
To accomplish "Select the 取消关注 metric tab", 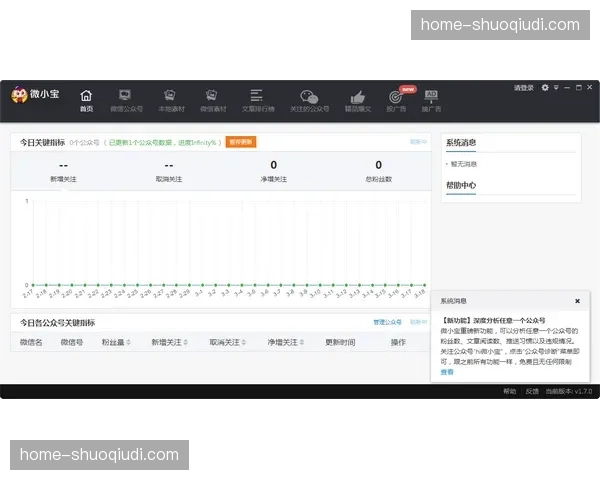I will tap(169, 171).
